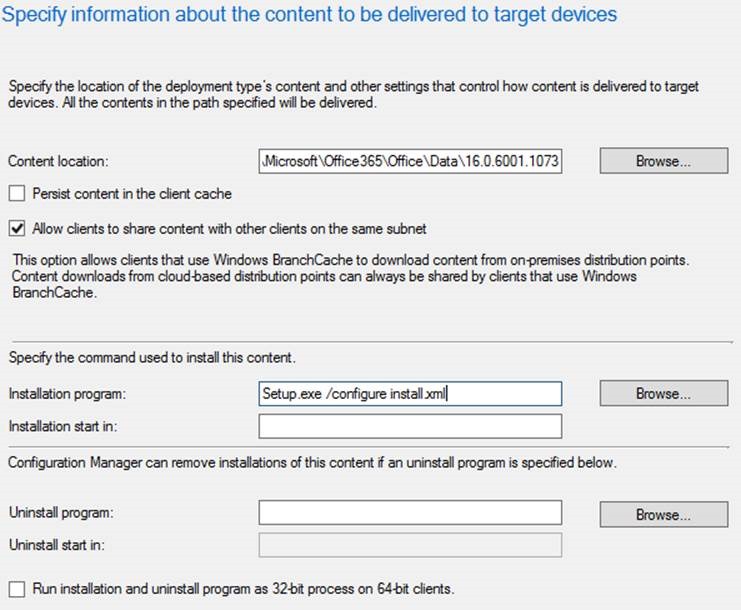Screen dimensions: 741x610
Task: Click the 'Uninstall program:' label
Action: (x=61, y=513)
